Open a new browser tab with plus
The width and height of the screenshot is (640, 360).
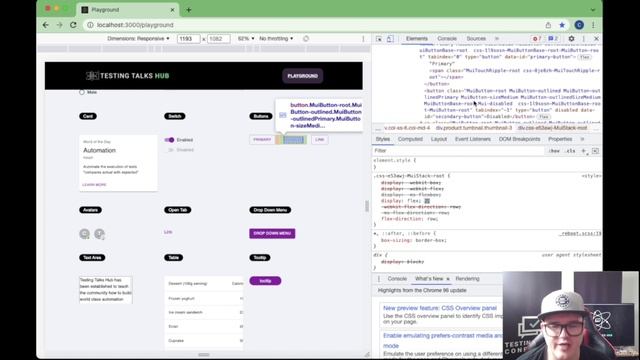189,10
